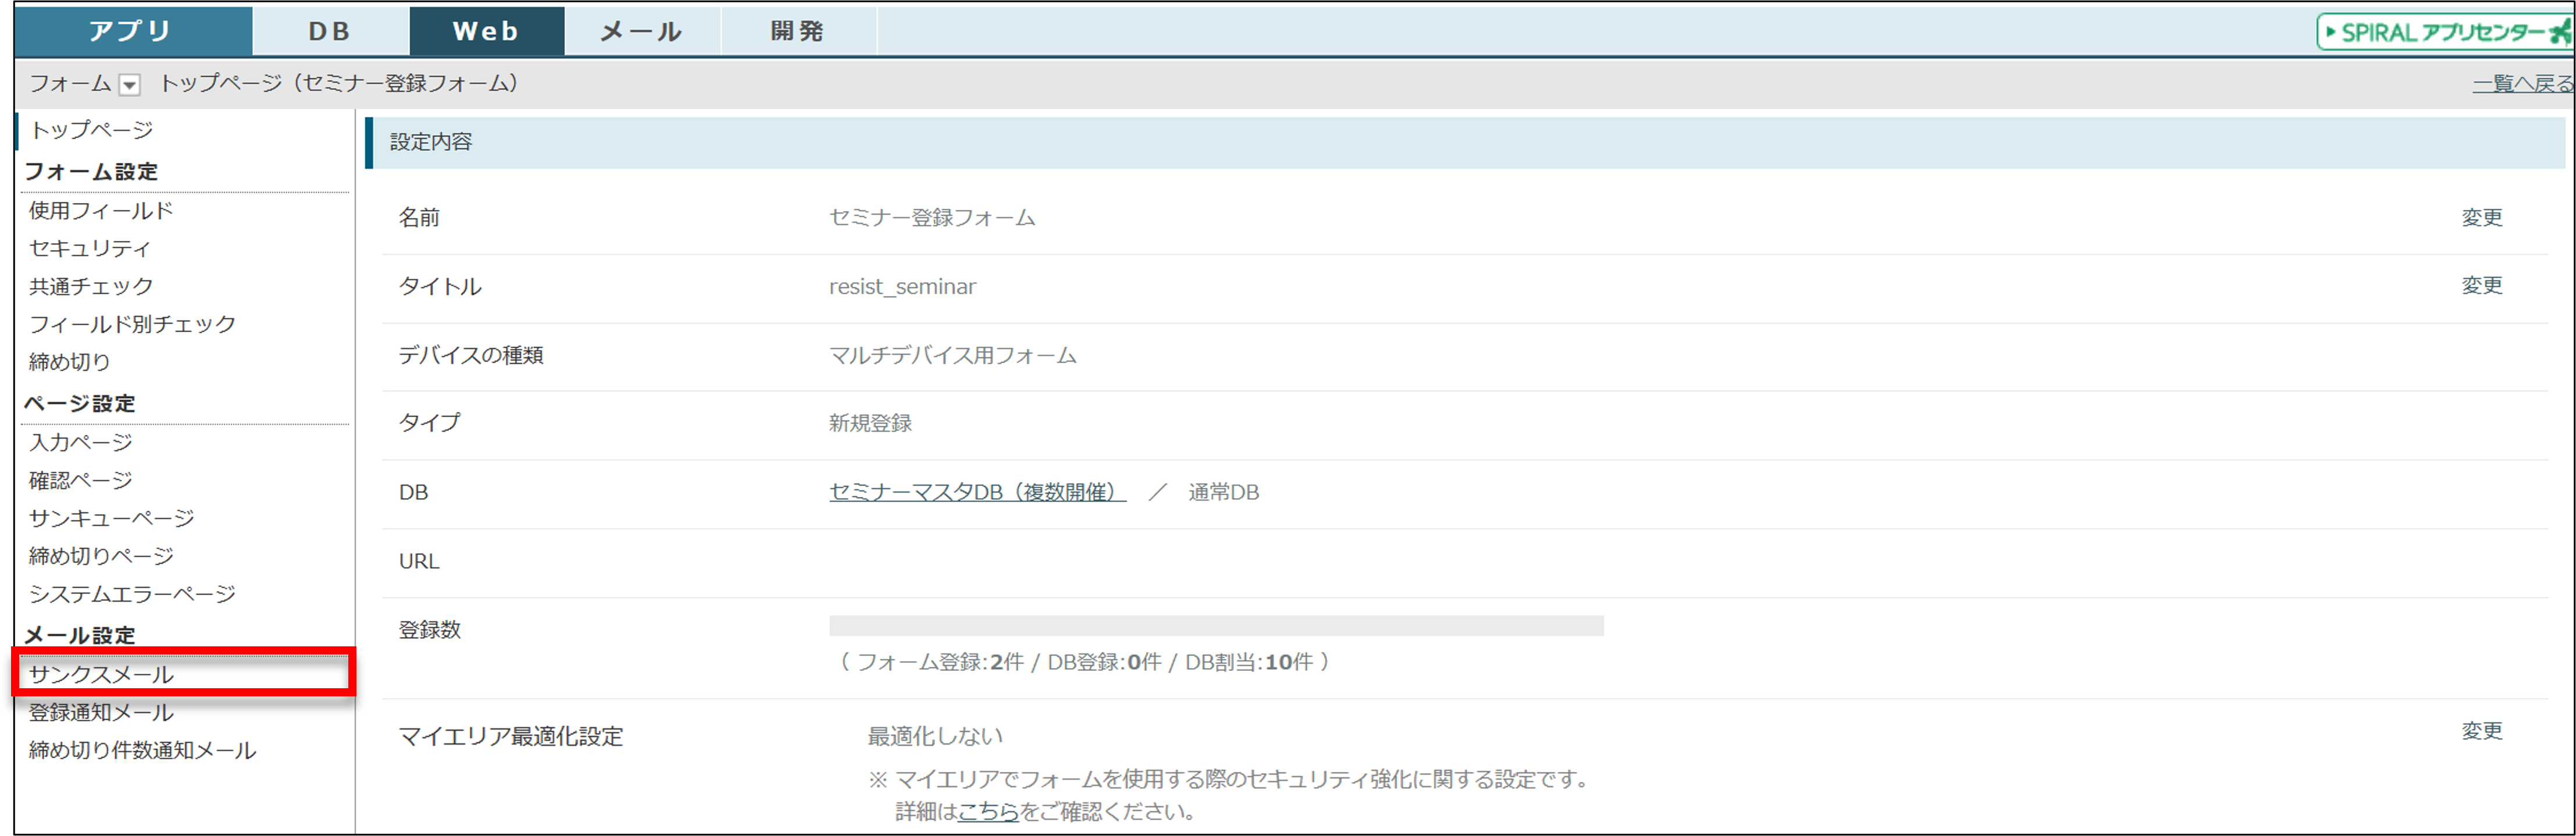Click the こちら details link
This screenshot has width=2576, height=836.
pyautogui.click(x=987, y=811)
